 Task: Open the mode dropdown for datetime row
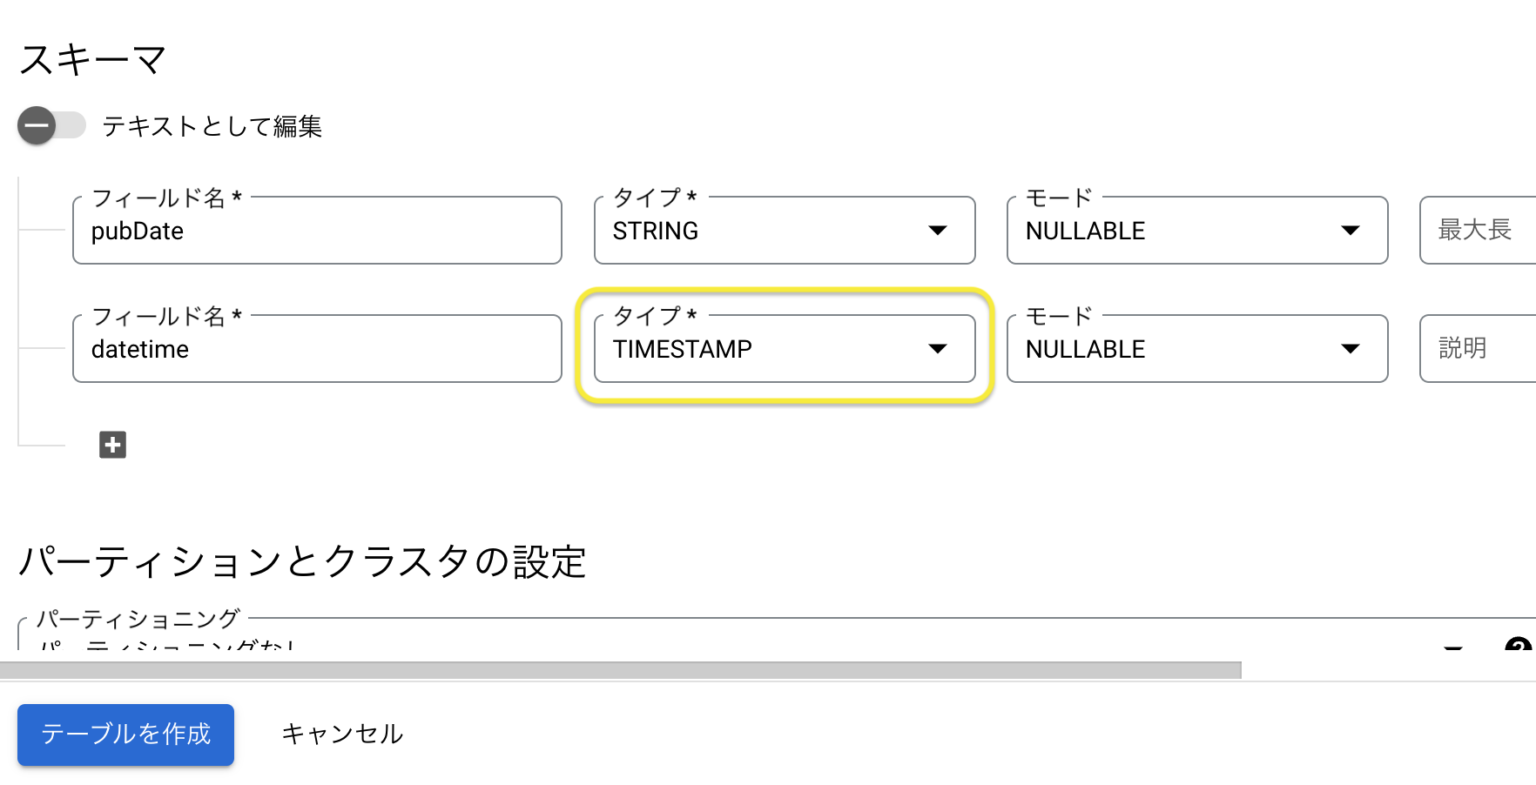click(1196, 349)
